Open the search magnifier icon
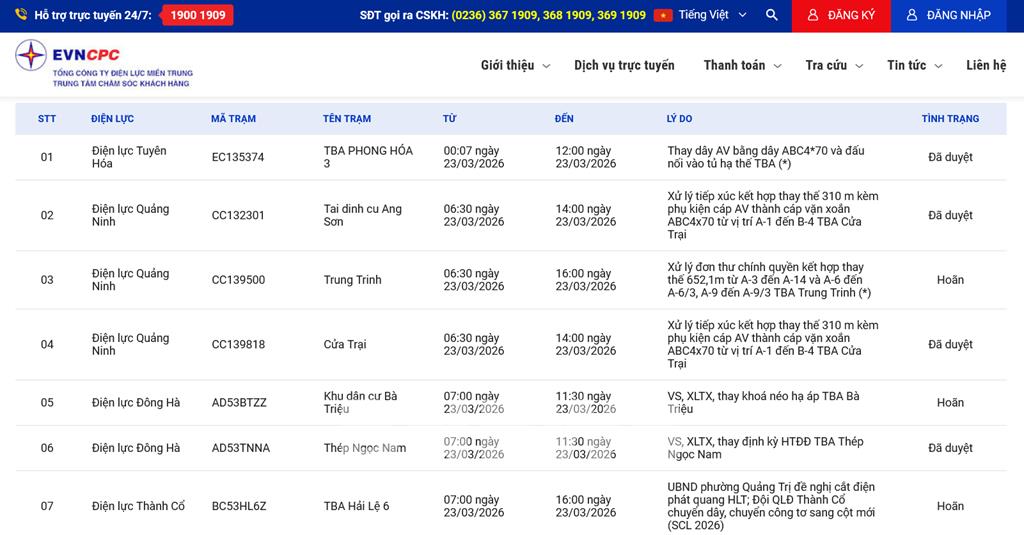The image size is (1024, 535). [x=771, y=15]
